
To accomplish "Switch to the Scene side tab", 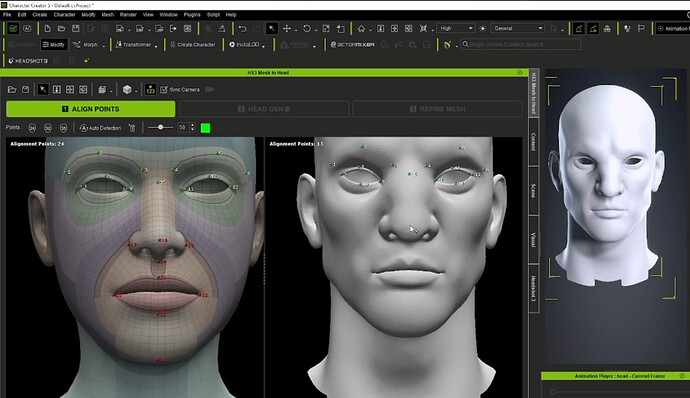I will 533,191.
